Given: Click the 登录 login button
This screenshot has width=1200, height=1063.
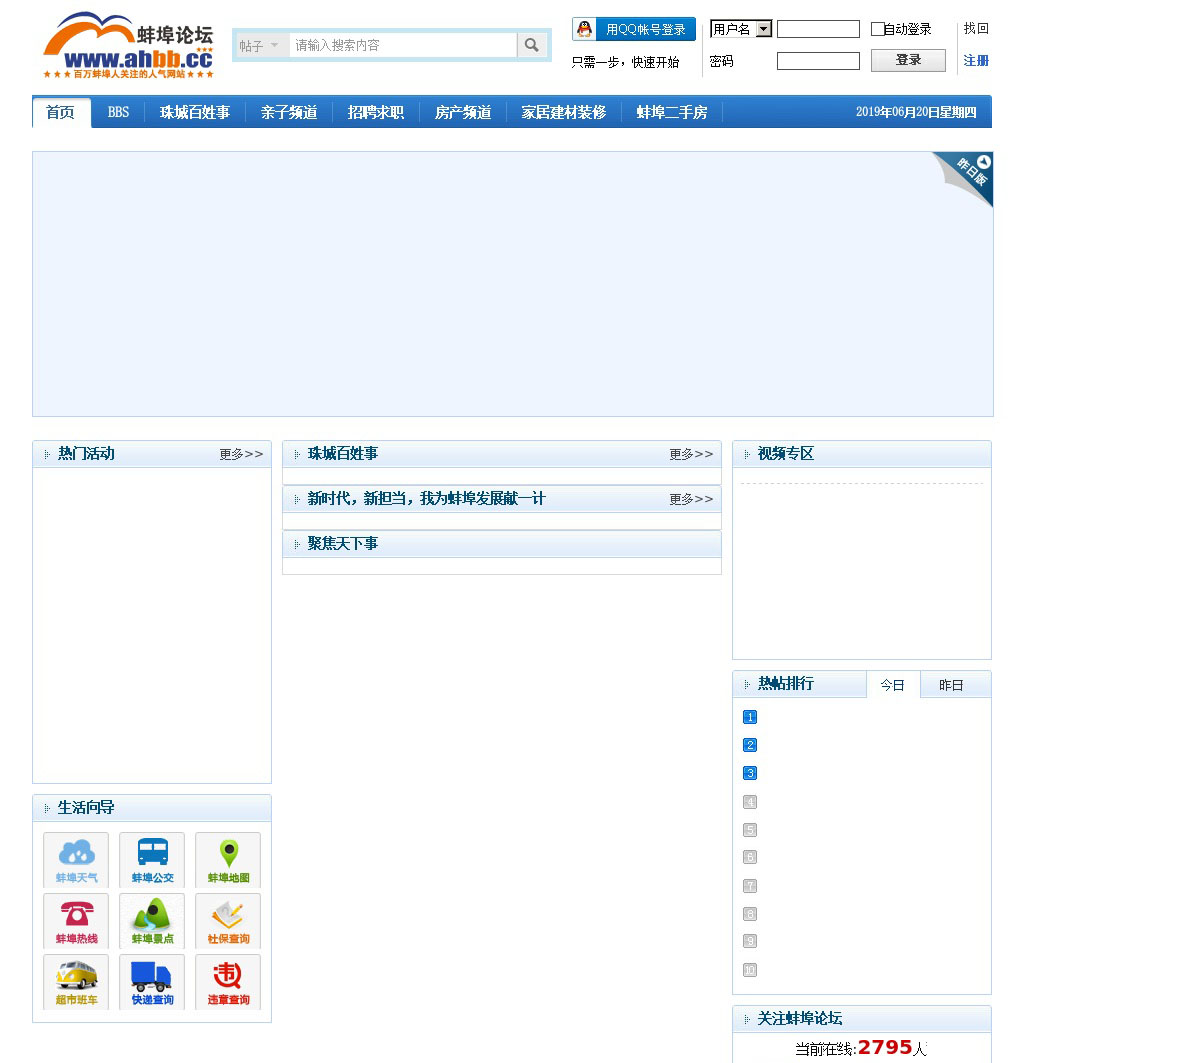Looking at the screenshot, I should tap(908, 60).
